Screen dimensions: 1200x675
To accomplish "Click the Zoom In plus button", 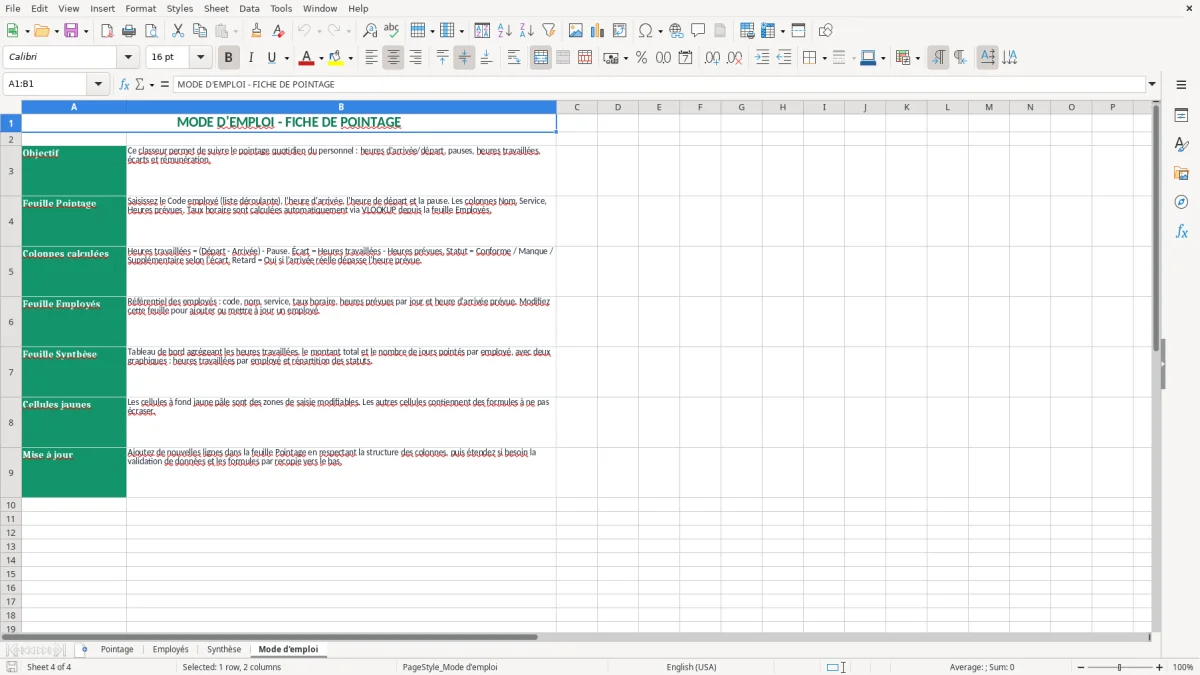I will [1160, 667].
